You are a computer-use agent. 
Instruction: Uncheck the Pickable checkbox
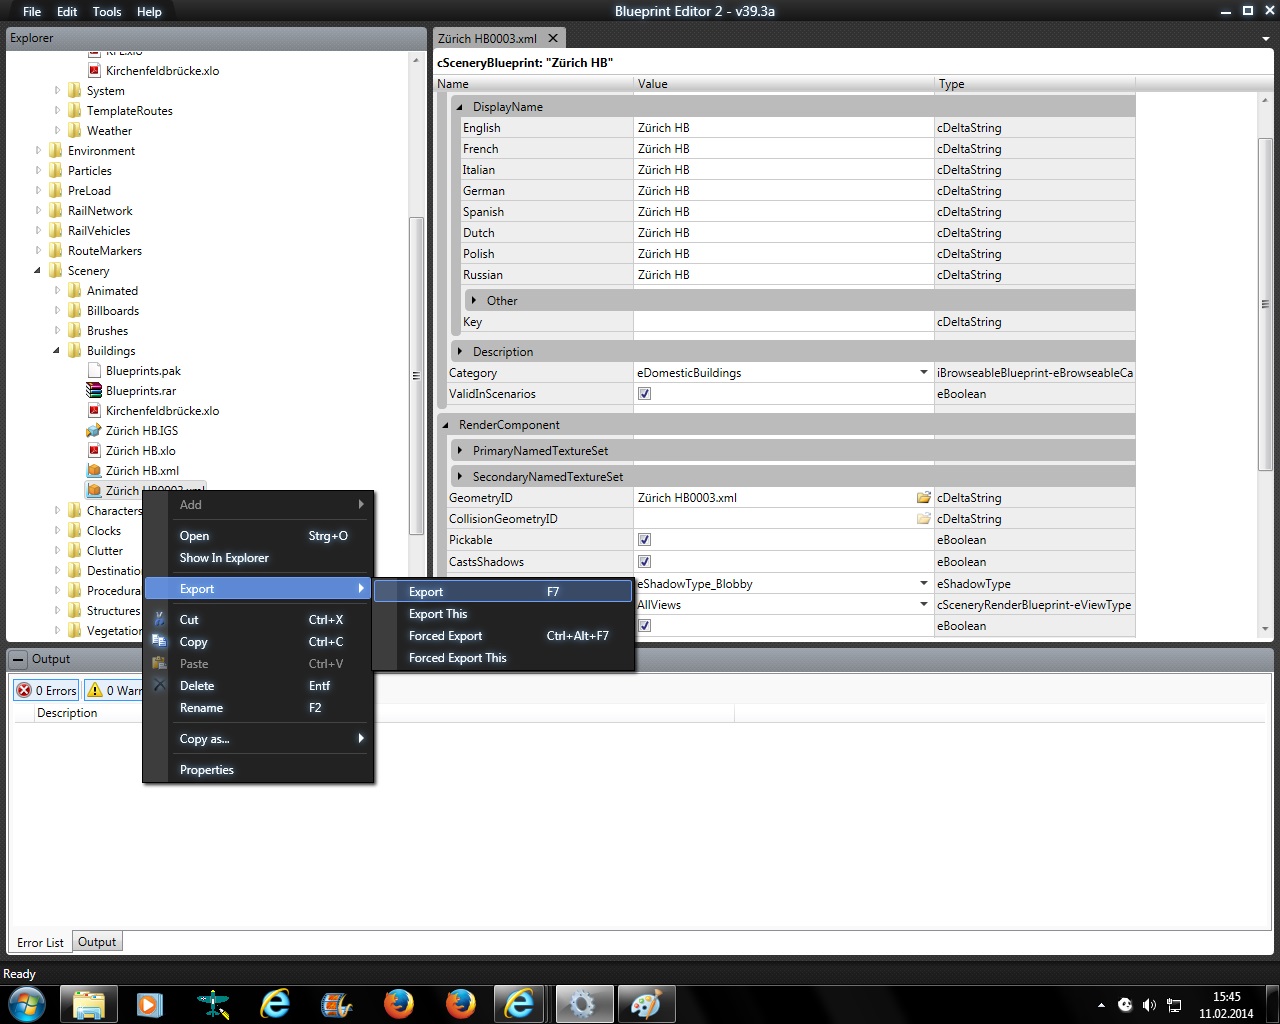coord(645,540)
